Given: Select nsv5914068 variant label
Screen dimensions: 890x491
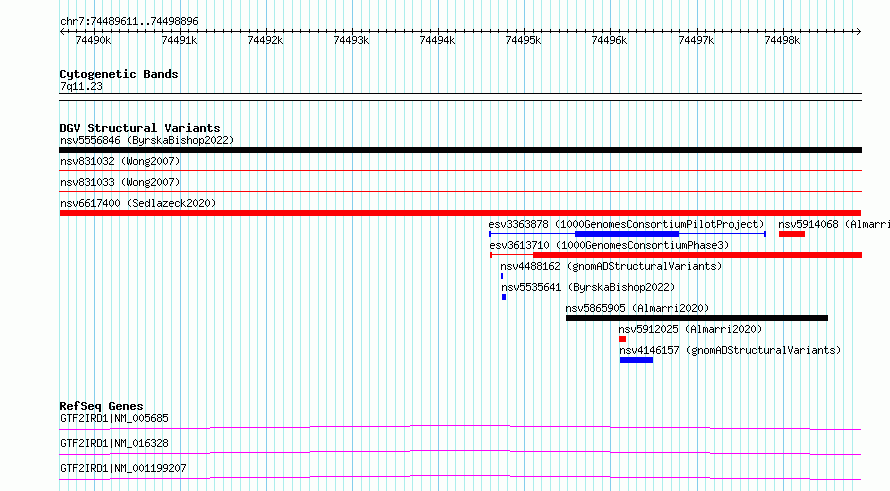Looking at the screenshot, I should coord(833,224).
